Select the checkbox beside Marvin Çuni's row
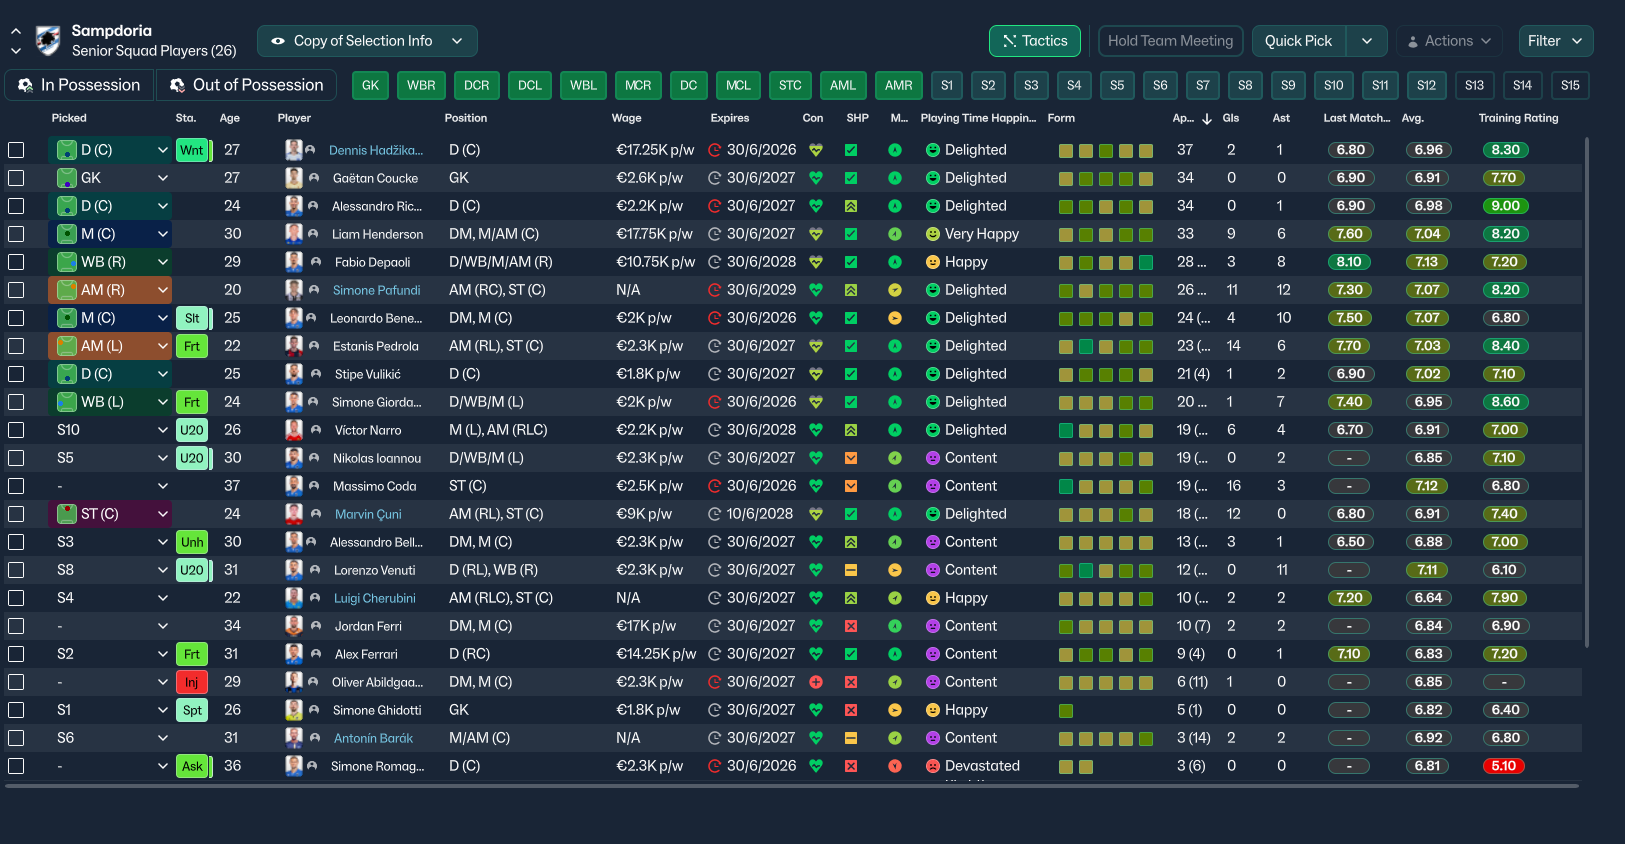Image resolution: width=1625 pixels, height=844 pixels. coord(16,514)
